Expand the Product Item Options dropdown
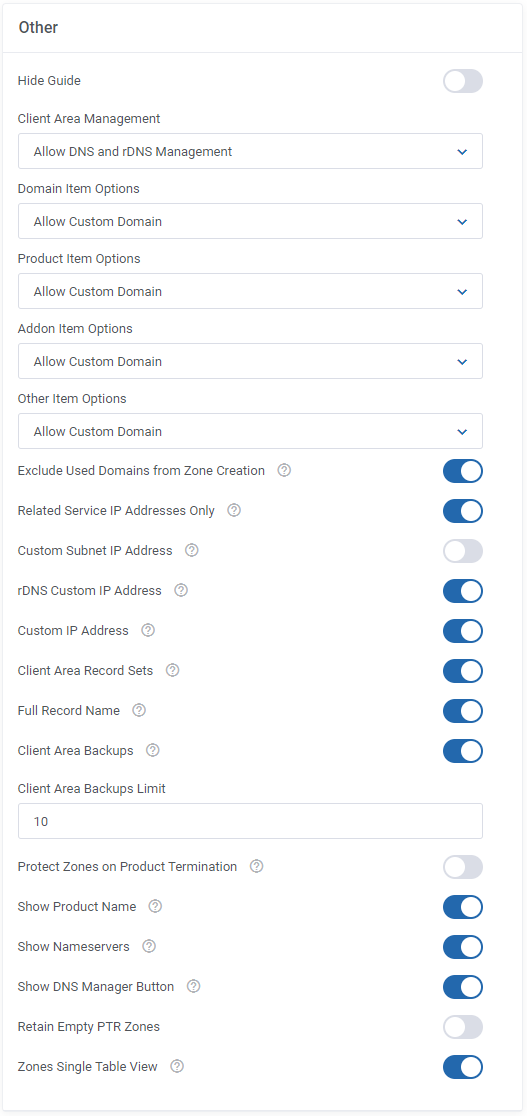This screenshot has width=527, height=1116. [250, 291]
